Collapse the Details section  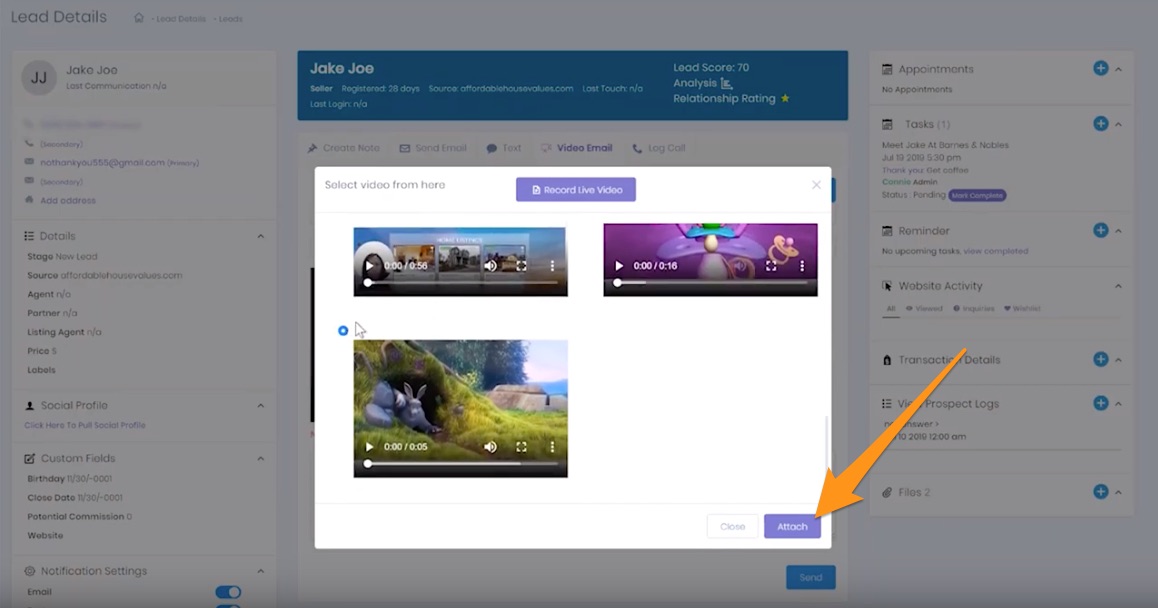(x=261, y=236)
